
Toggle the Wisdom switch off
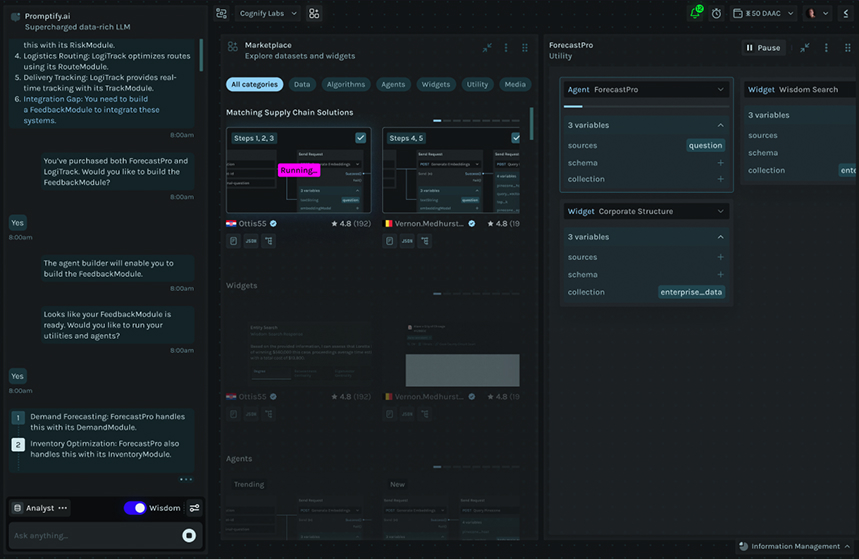point(135,508)
